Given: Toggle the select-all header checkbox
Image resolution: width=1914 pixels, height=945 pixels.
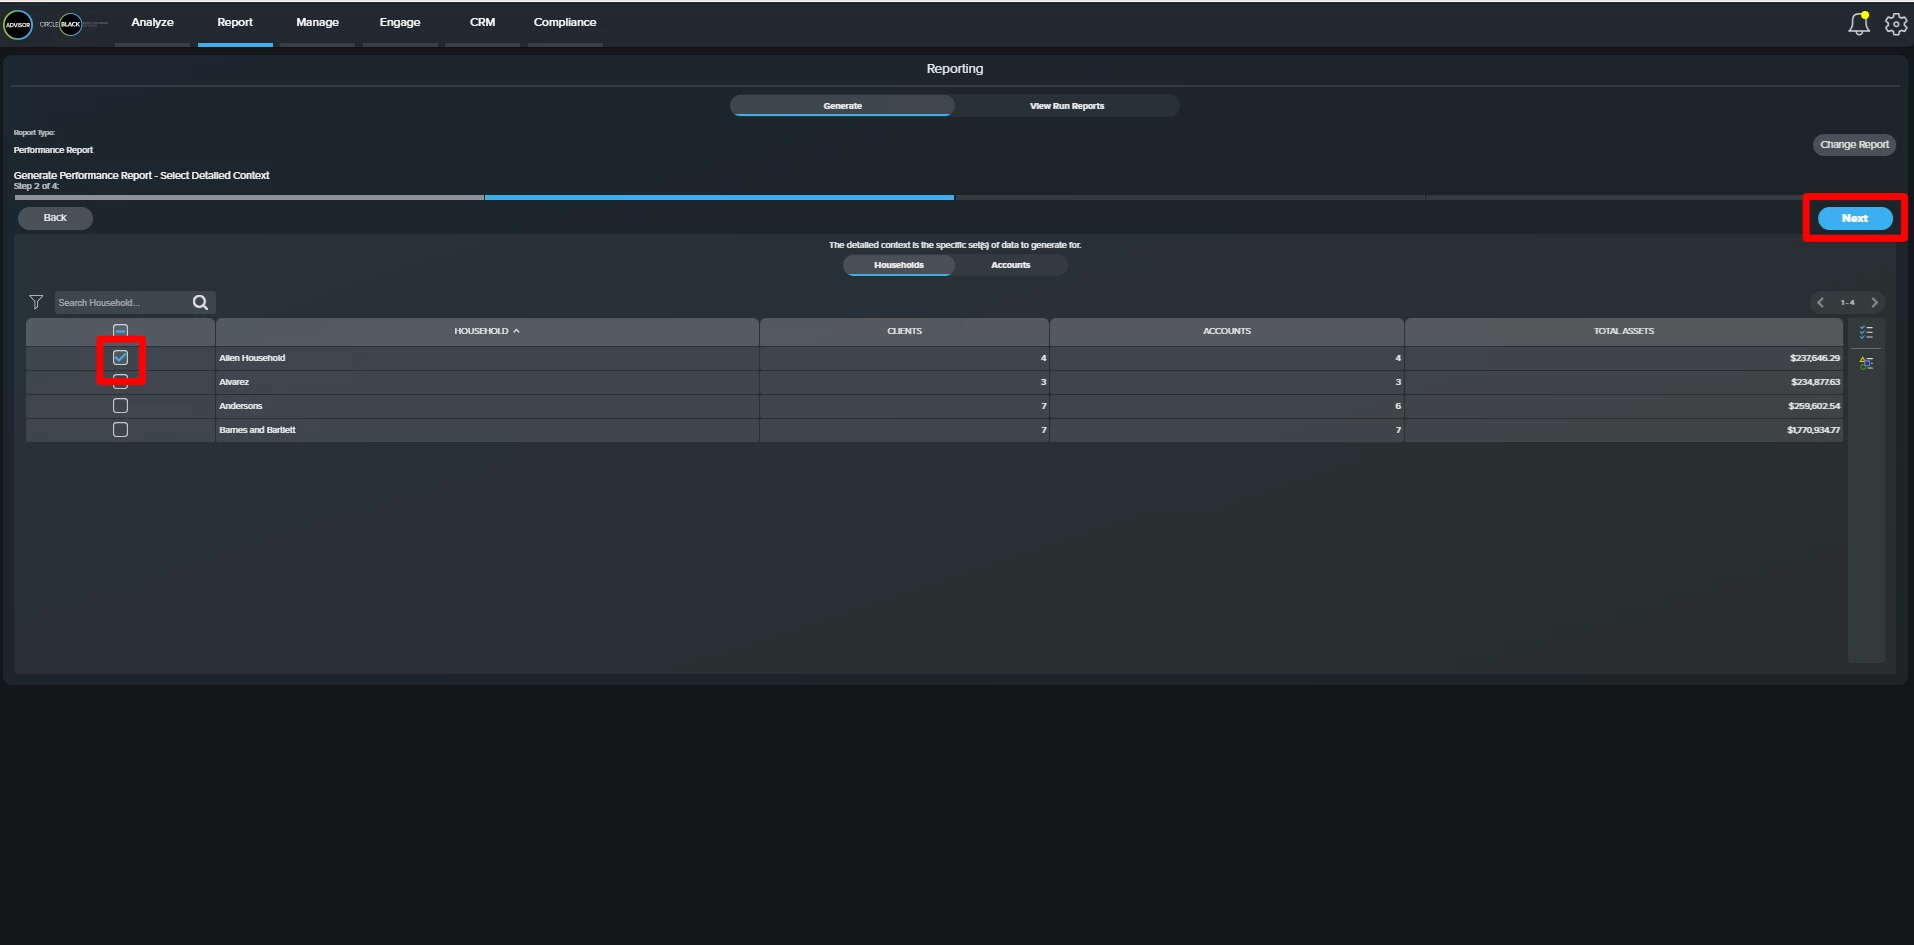Looking at the screenshot, I should (x=120, y=331).
